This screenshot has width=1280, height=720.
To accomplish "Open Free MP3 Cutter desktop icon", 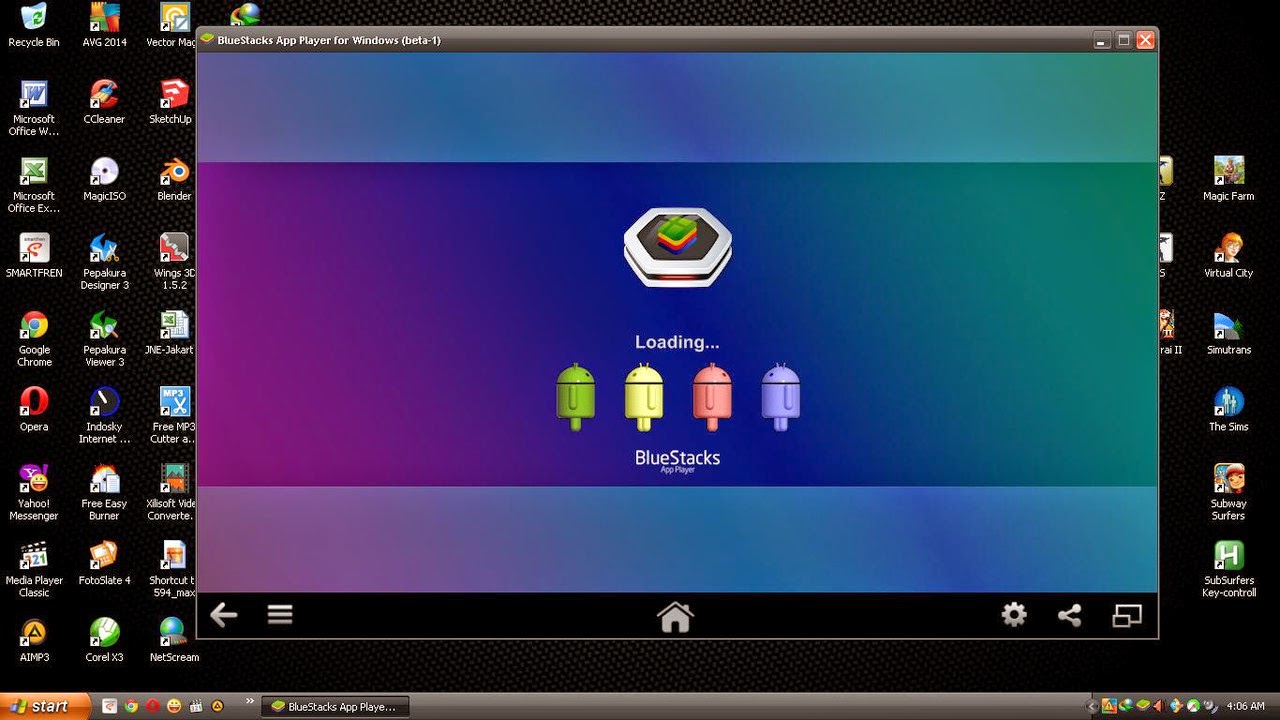I will tap(174, 416).
